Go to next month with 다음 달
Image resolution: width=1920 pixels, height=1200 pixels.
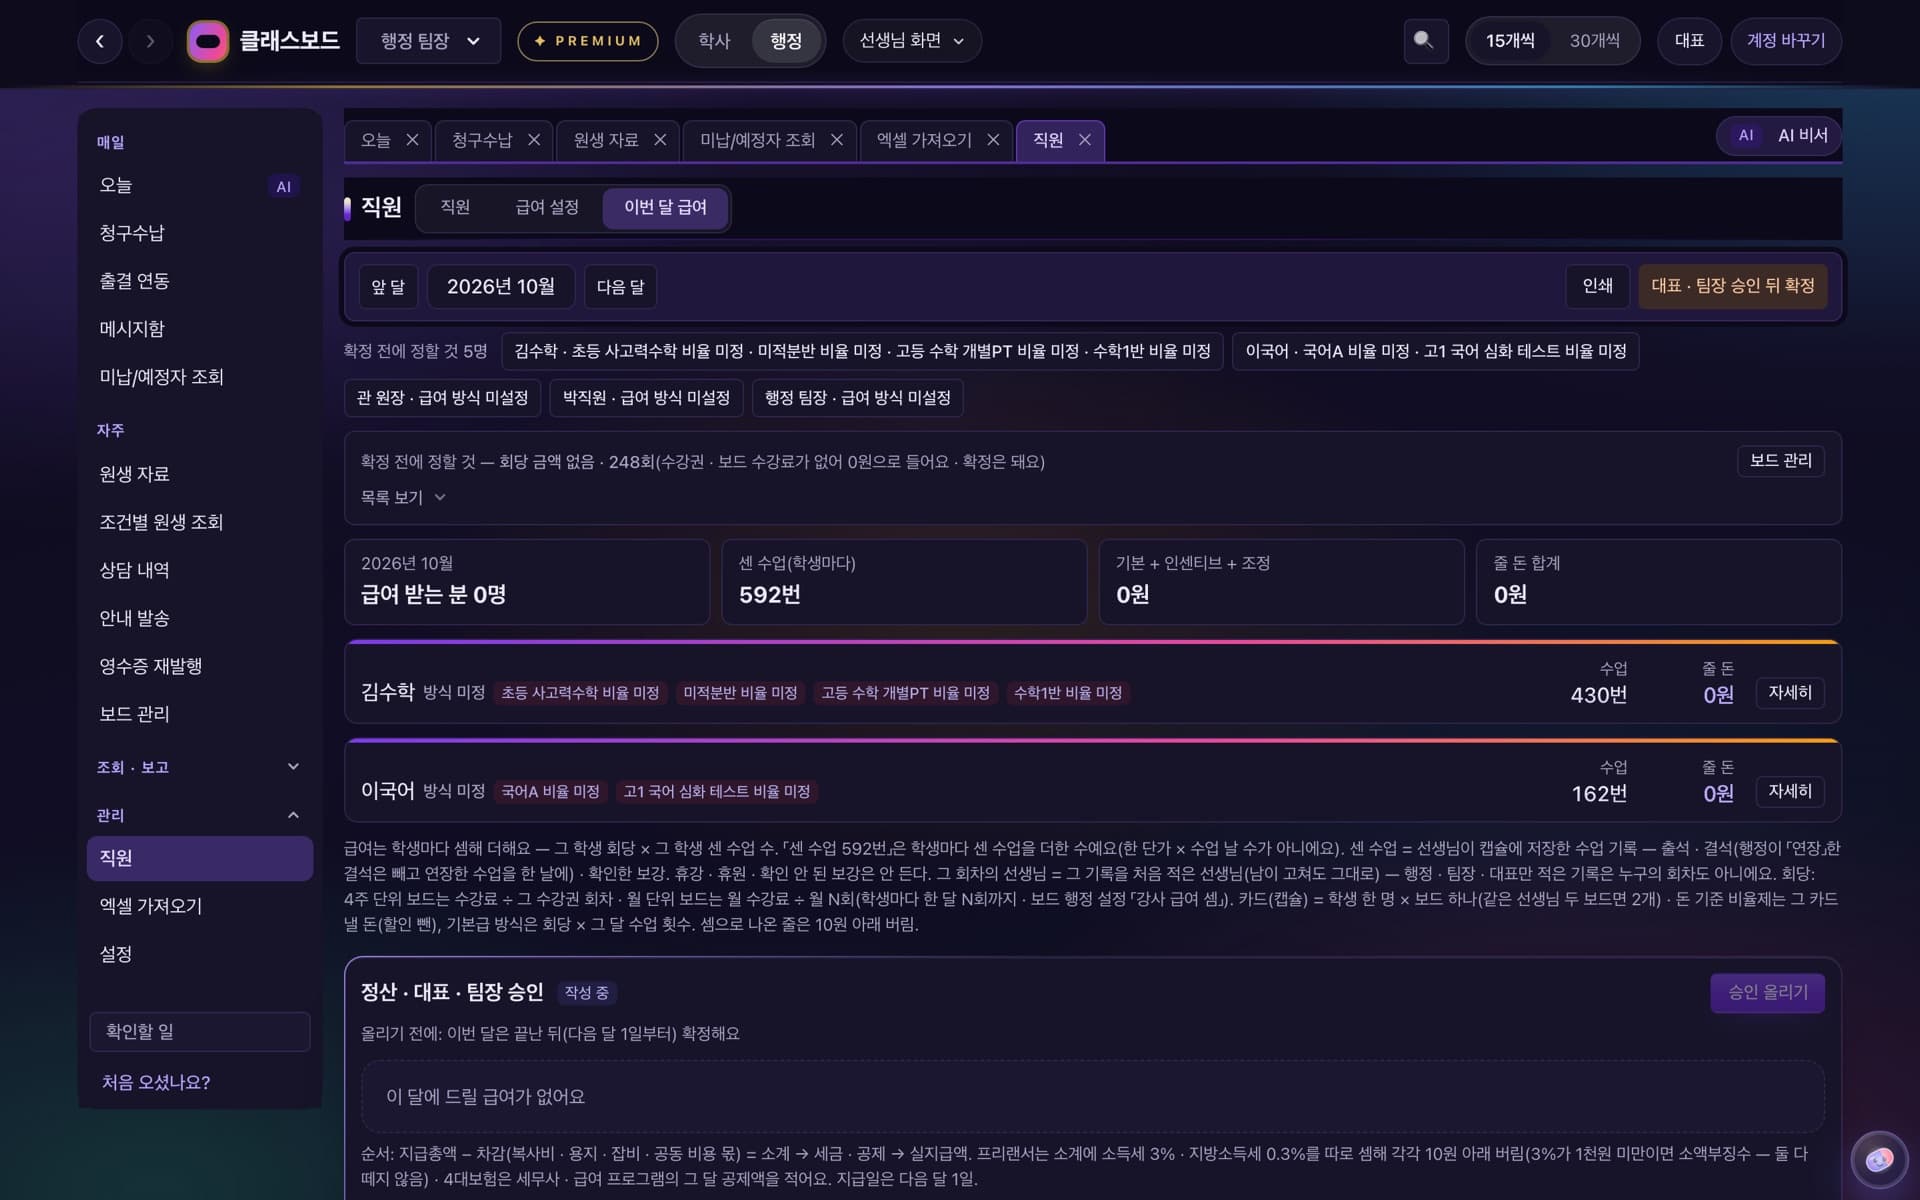(620, 287)
